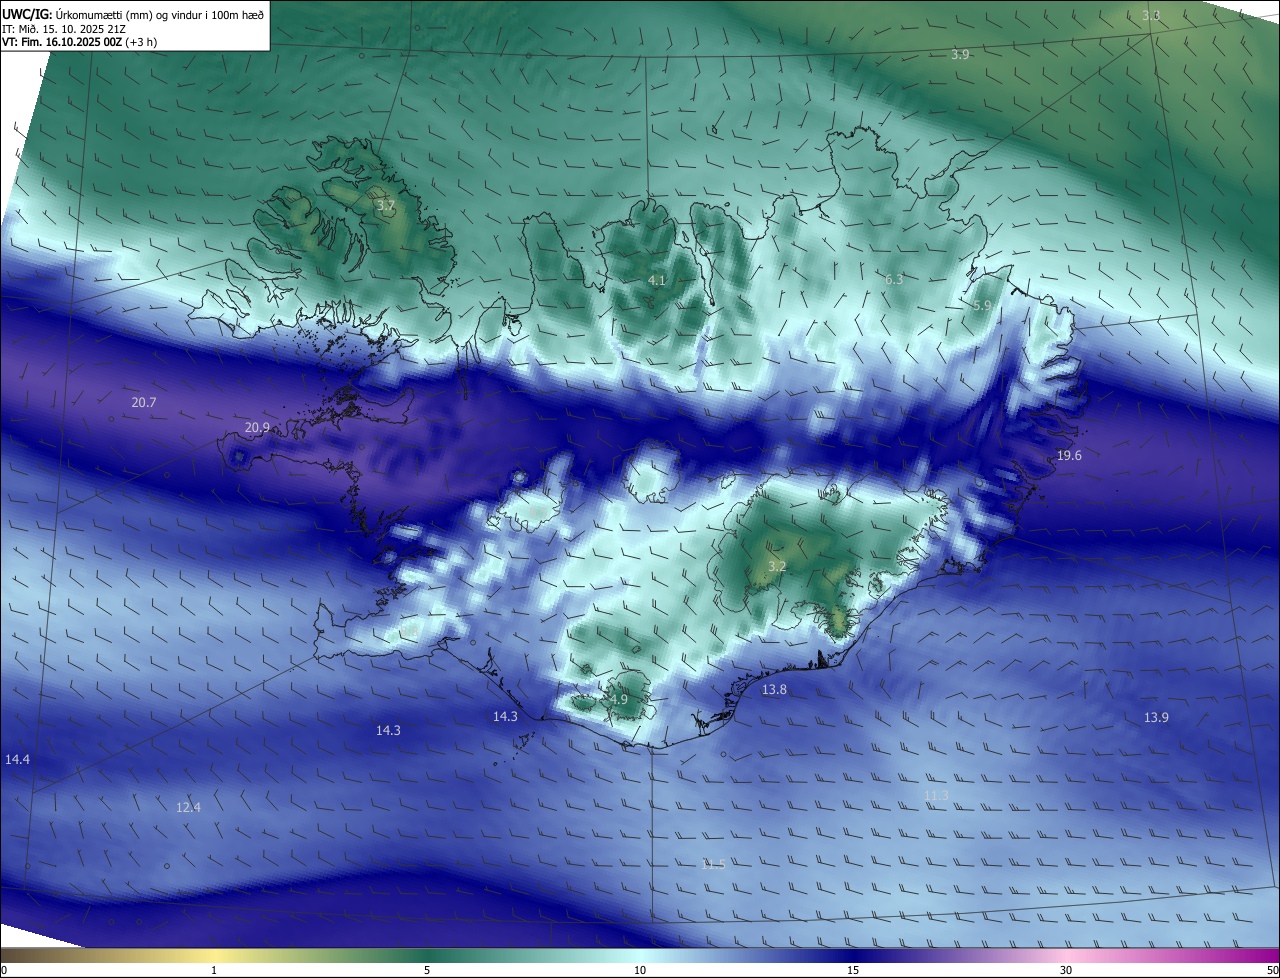Image resolution: width=1280 pixels, height=978 pixels.
Task: Click the 5.9 value near the east coast
Action: [982, 306]
